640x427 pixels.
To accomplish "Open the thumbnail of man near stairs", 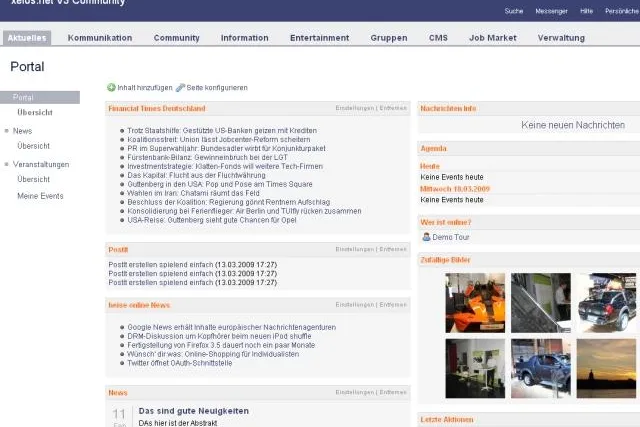I will [x=541, y=303].
